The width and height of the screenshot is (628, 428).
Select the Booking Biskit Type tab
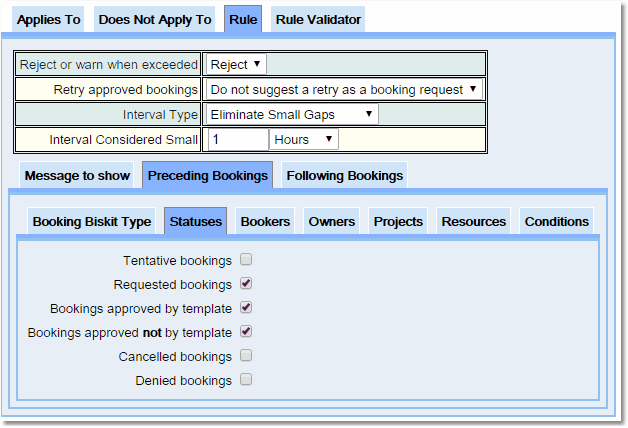pyautogui.click(x=92, y=221)
